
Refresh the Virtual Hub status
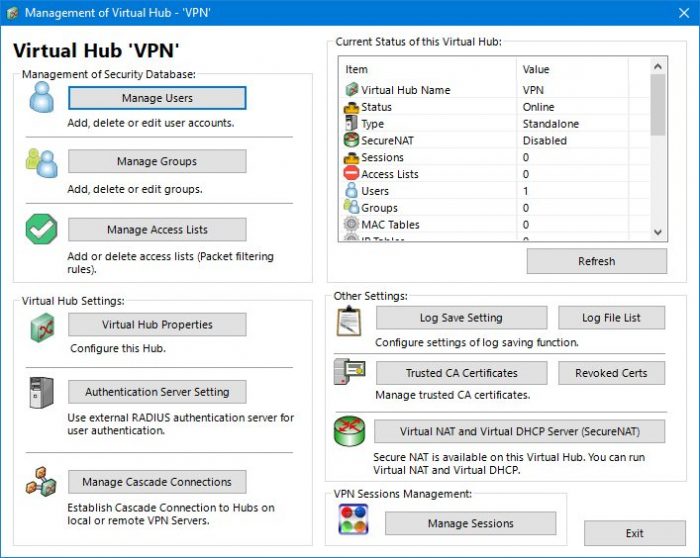coord(597,261)
